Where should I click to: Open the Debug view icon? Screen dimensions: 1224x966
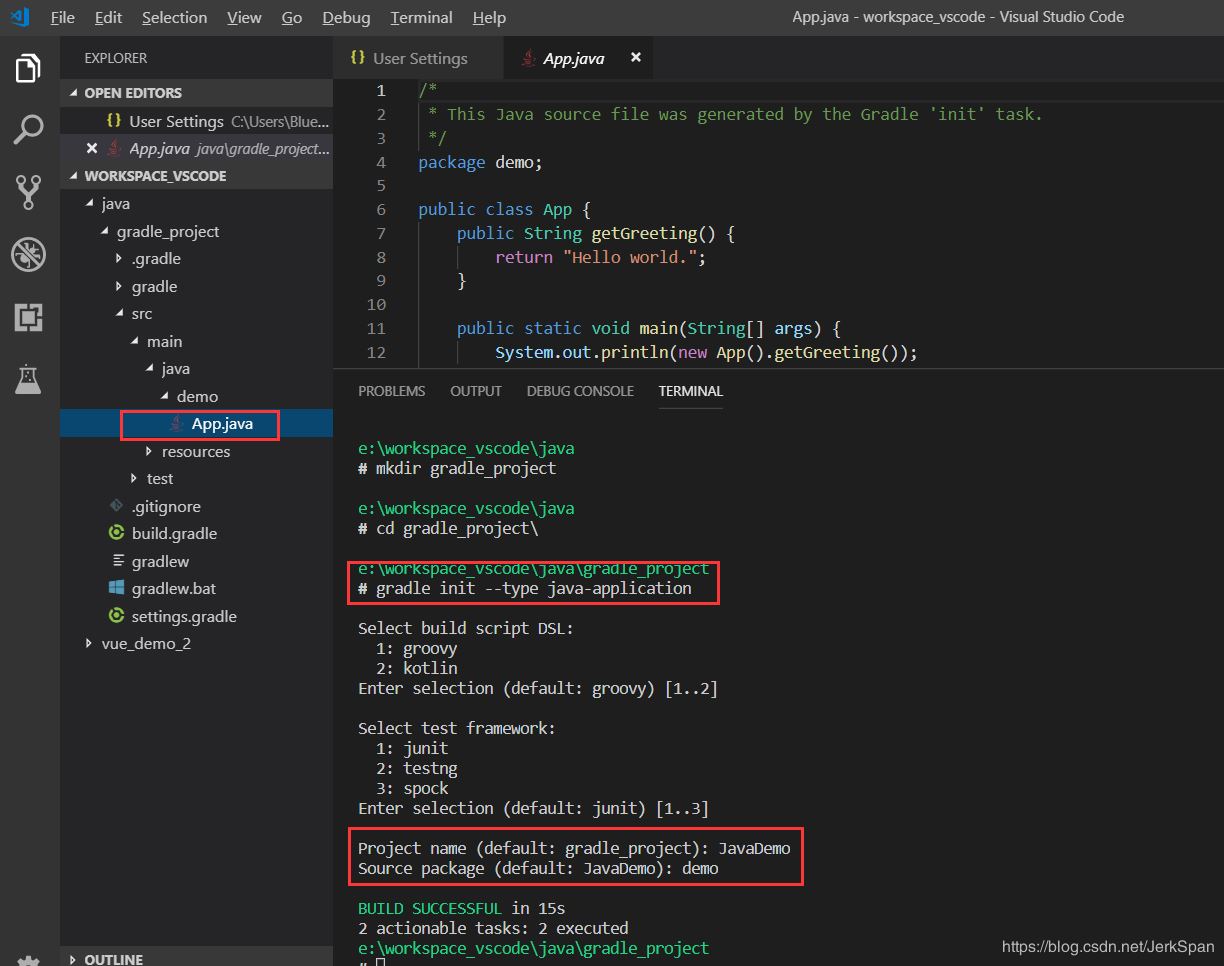pos(28,255)
